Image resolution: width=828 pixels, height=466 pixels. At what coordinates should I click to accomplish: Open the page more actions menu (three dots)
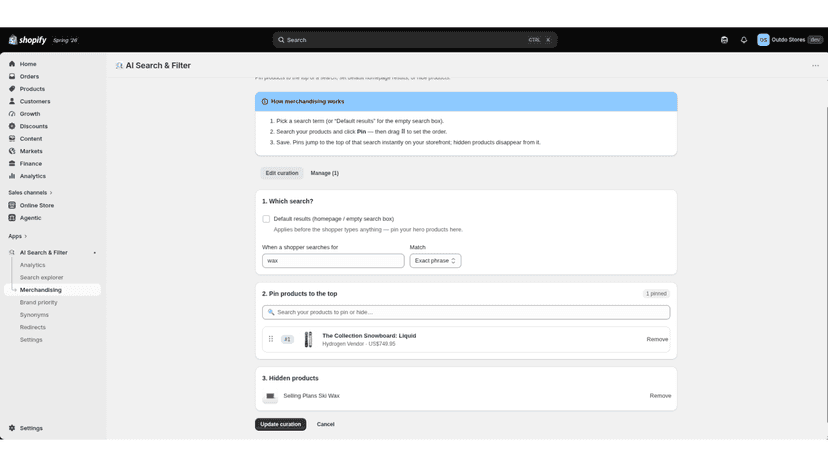[815, 66]
